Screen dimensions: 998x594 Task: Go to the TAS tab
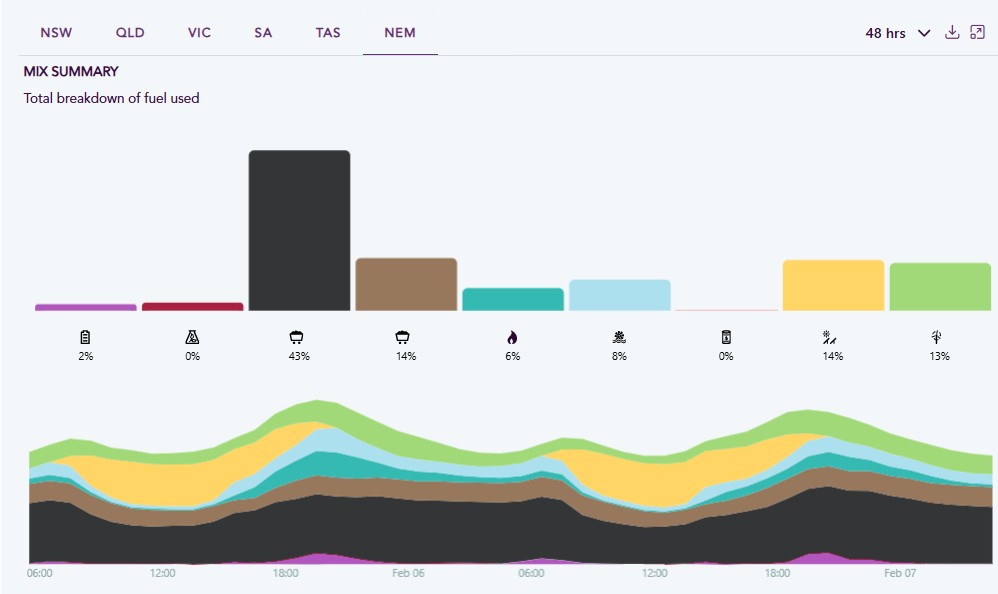pos(328,32)
